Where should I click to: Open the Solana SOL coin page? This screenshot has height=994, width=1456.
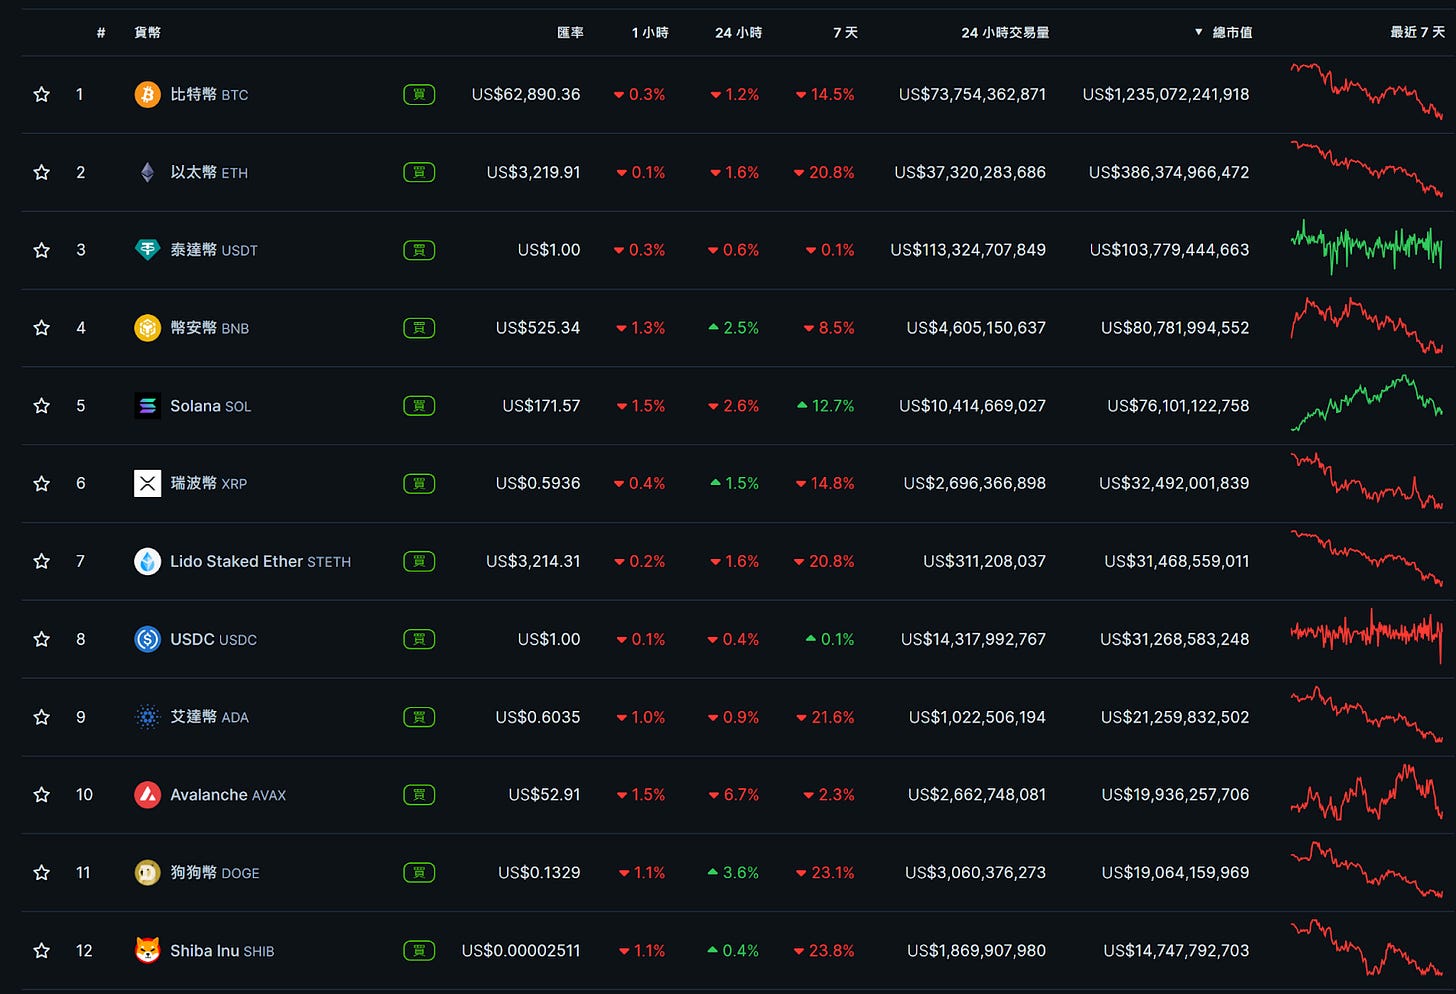pyautogui.click(x=210, y=406)
